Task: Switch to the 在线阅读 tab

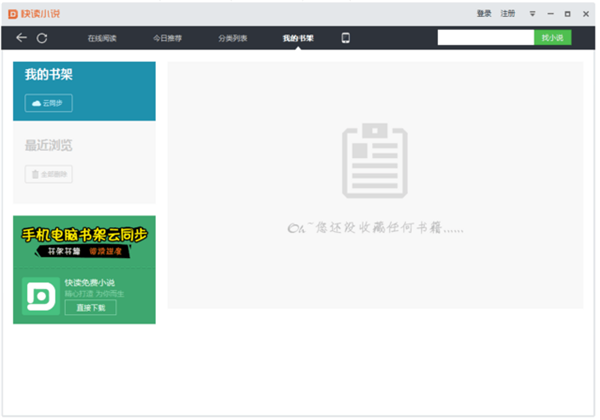Action: (x=102, y=38)
